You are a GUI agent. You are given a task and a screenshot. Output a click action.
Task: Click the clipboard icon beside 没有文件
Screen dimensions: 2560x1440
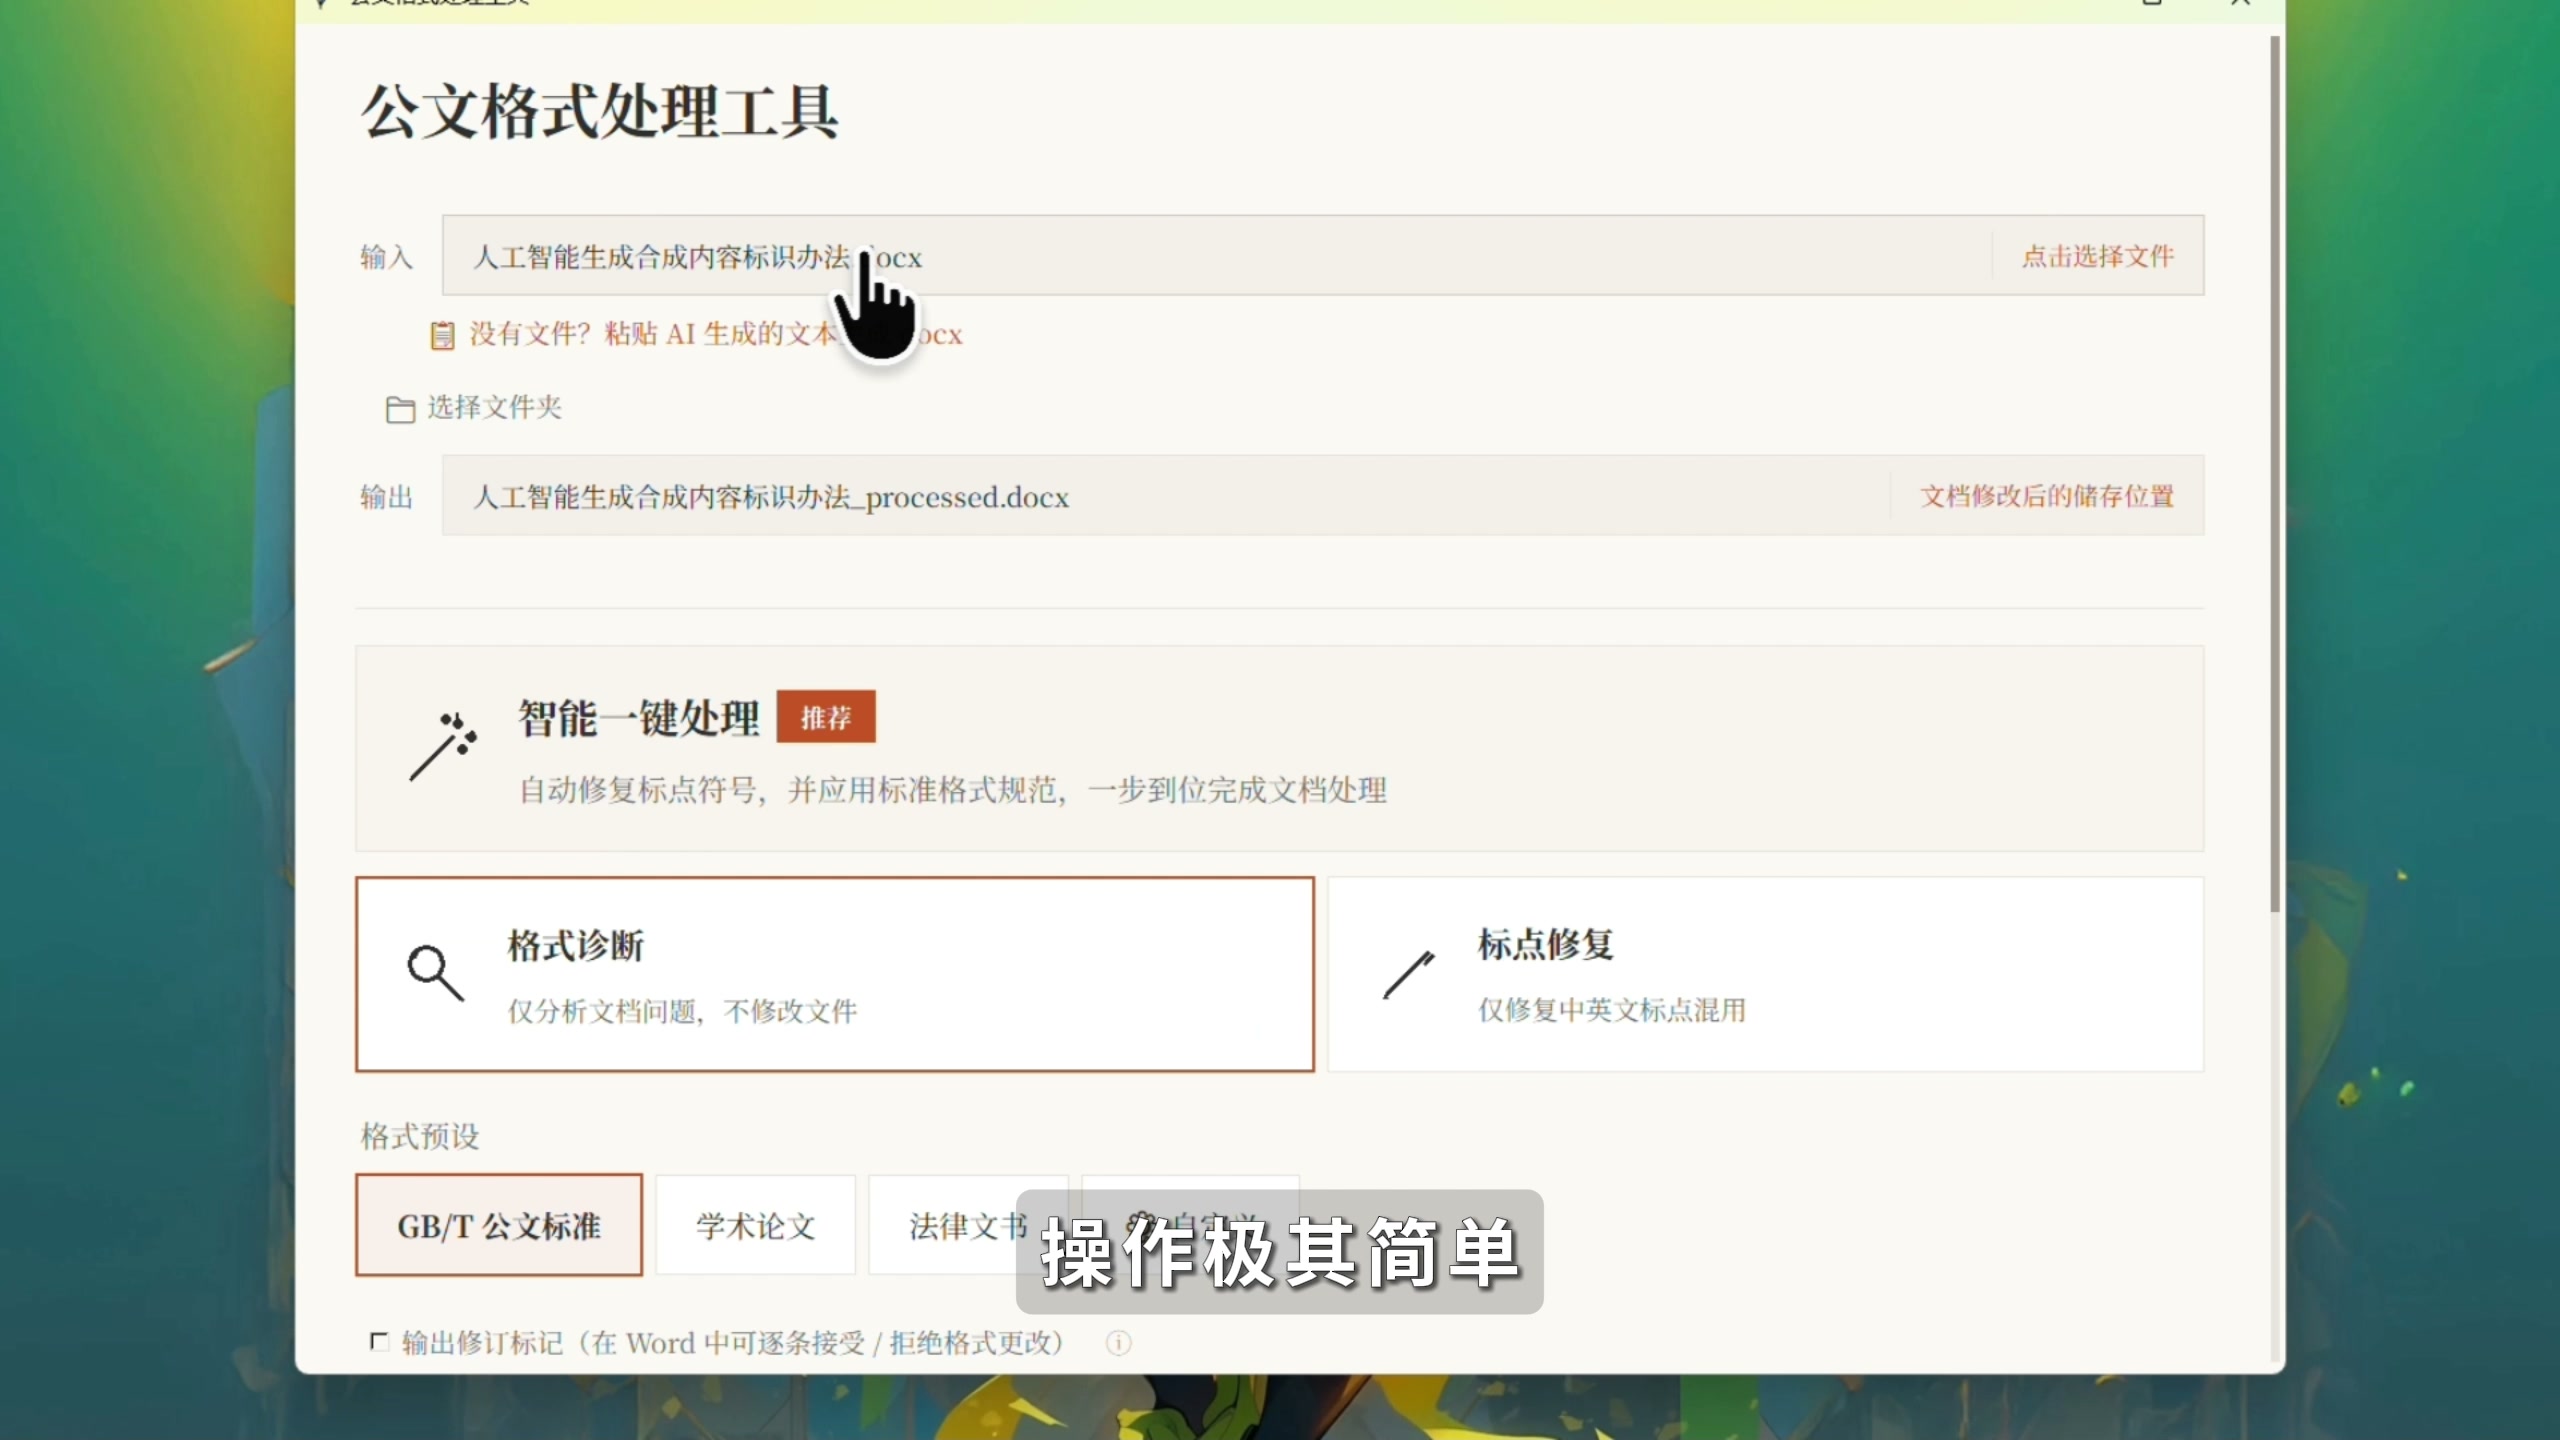tap(442, 335)
